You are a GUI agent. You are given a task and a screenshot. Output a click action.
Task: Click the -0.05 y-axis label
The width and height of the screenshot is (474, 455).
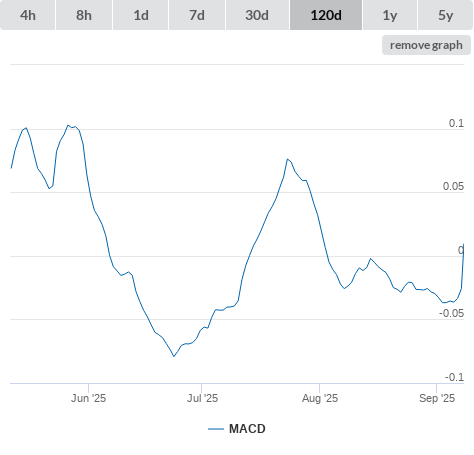(451, 313)
